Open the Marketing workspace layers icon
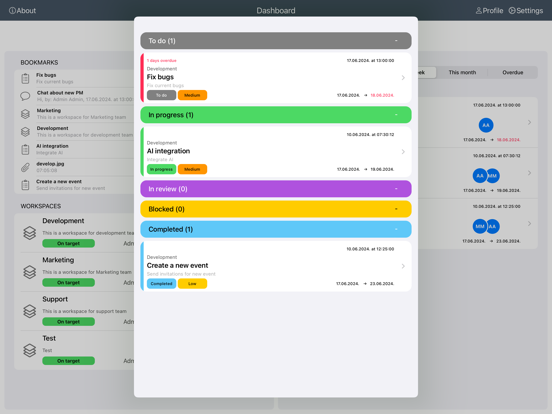Image resolution: width=552 pixels, height=414 pixels. [30, 272]
